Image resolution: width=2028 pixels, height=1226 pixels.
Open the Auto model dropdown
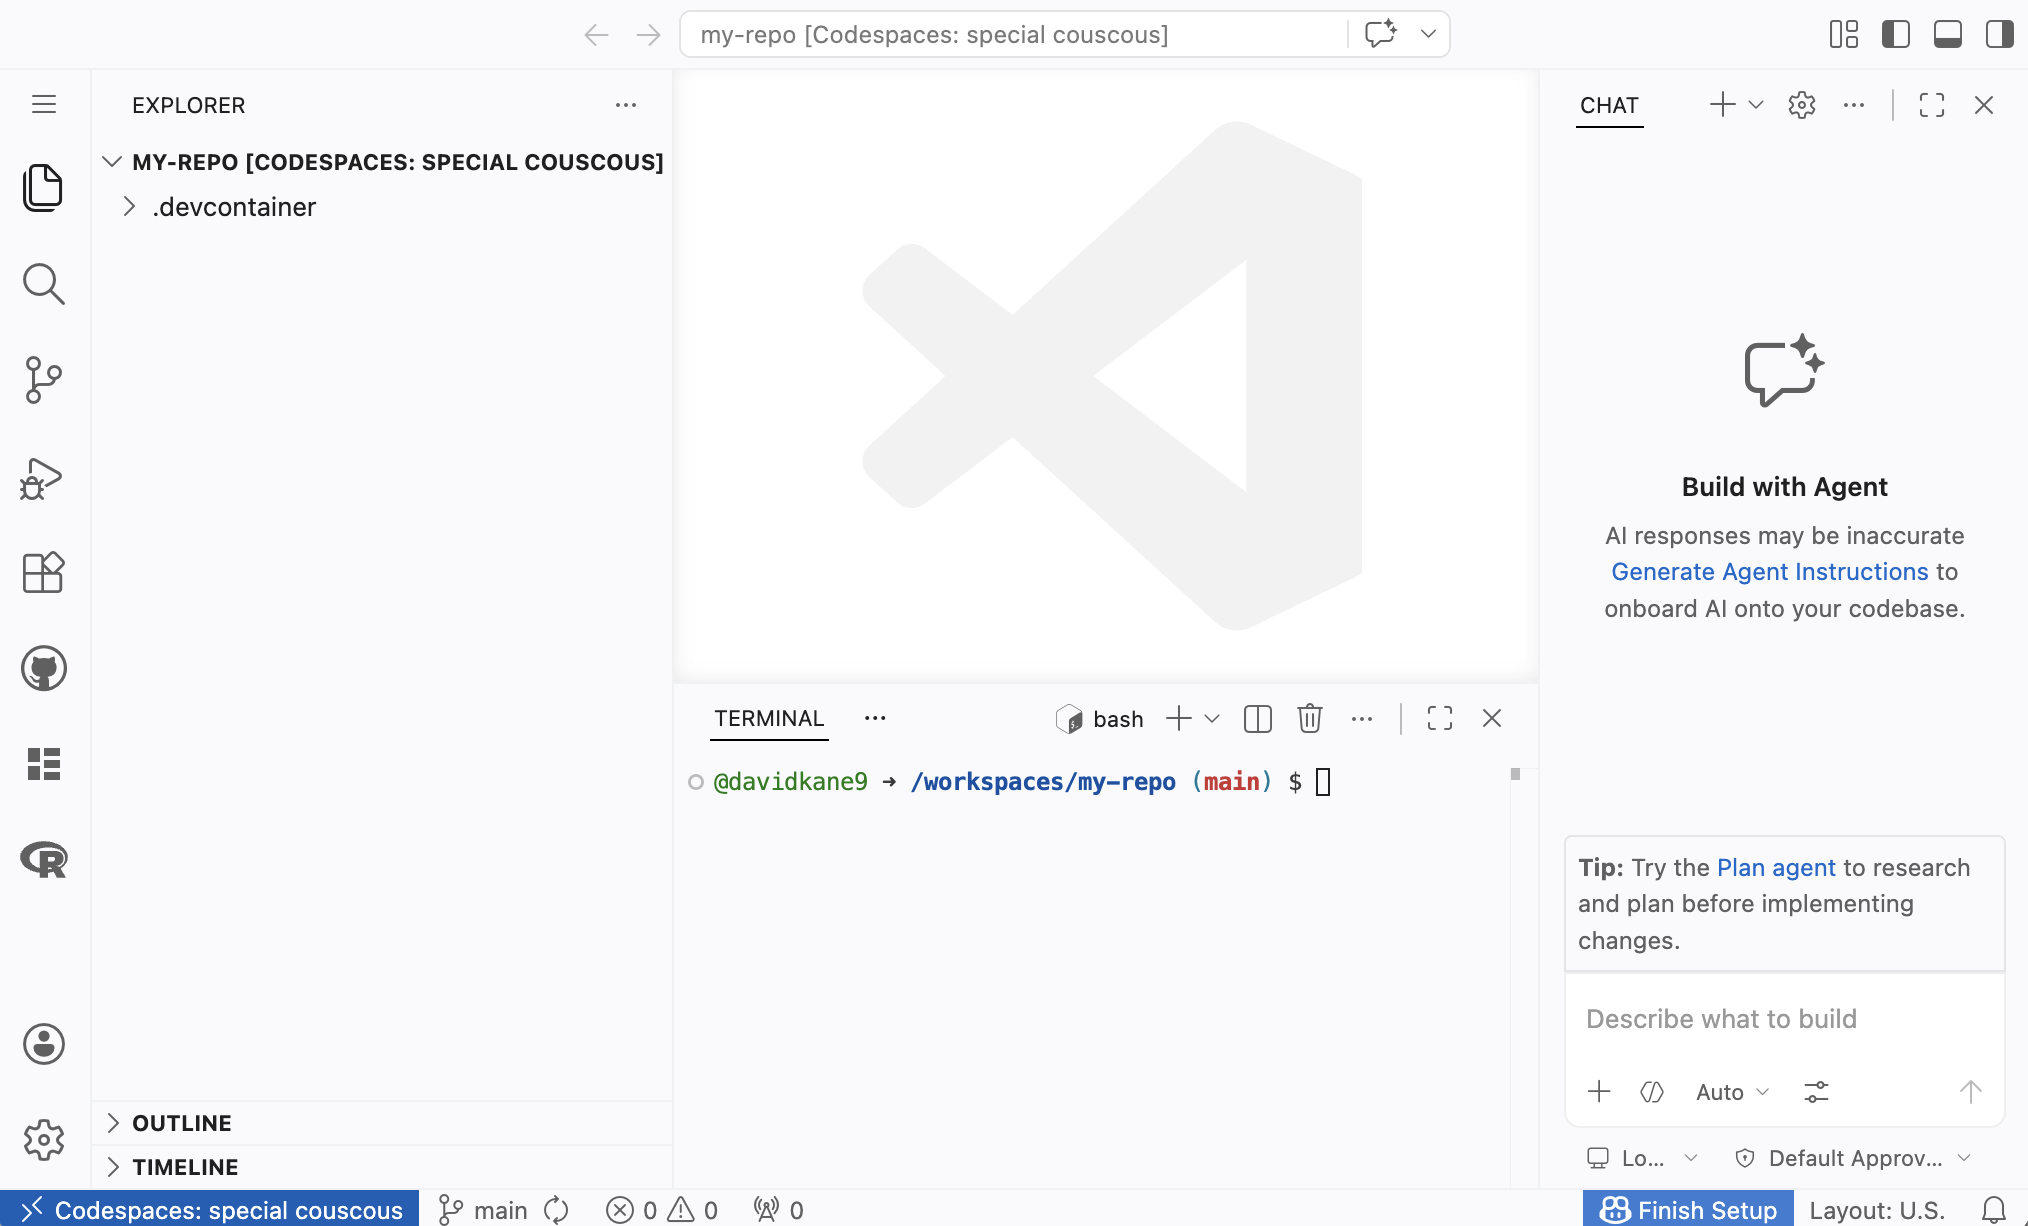point(1731,1092)
